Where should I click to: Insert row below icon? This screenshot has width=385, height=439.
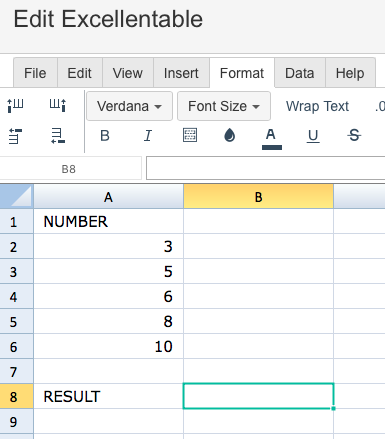(58, 136)
